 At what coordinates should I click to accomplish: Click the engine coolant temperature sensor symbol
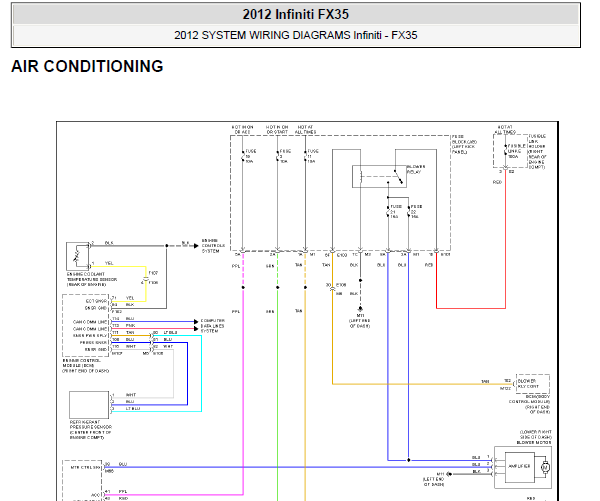77,256
